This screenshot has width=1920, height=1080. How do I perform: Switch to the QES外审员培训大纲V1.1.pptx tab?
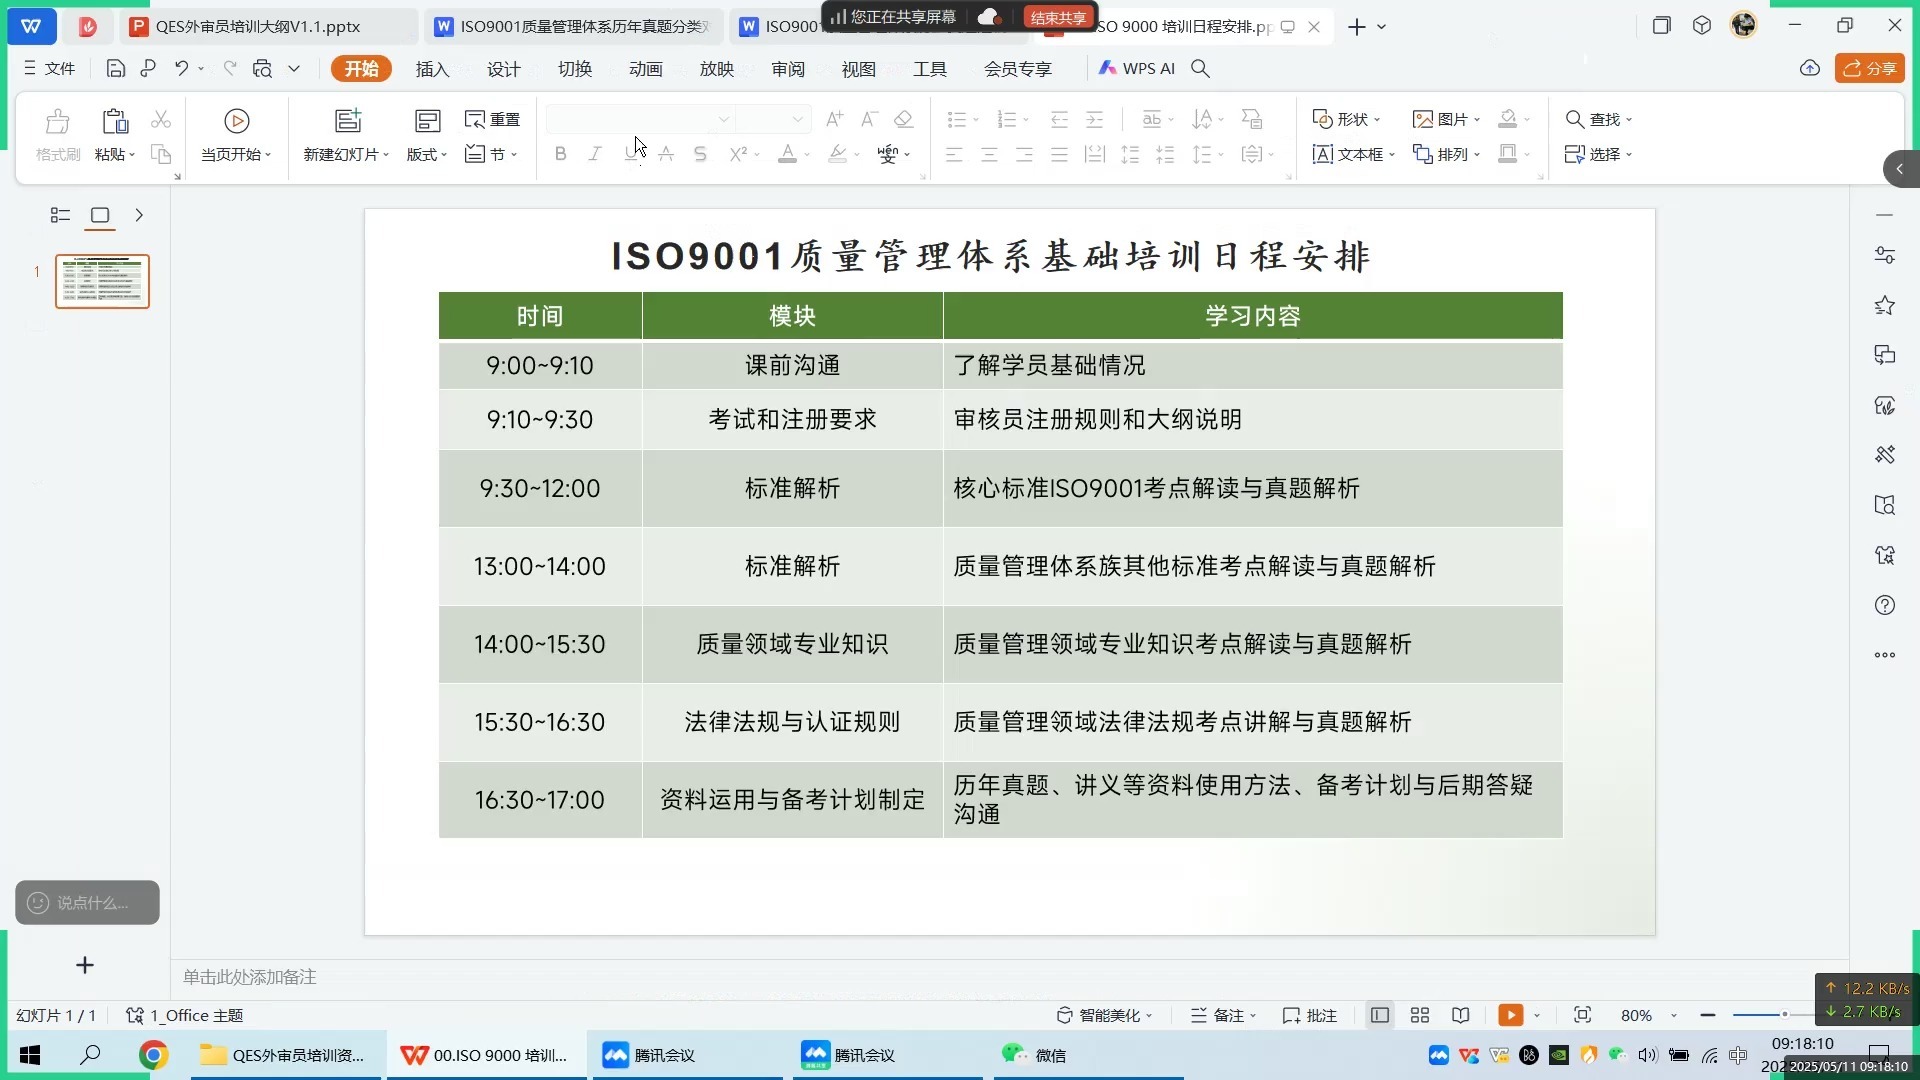point(258,27)
